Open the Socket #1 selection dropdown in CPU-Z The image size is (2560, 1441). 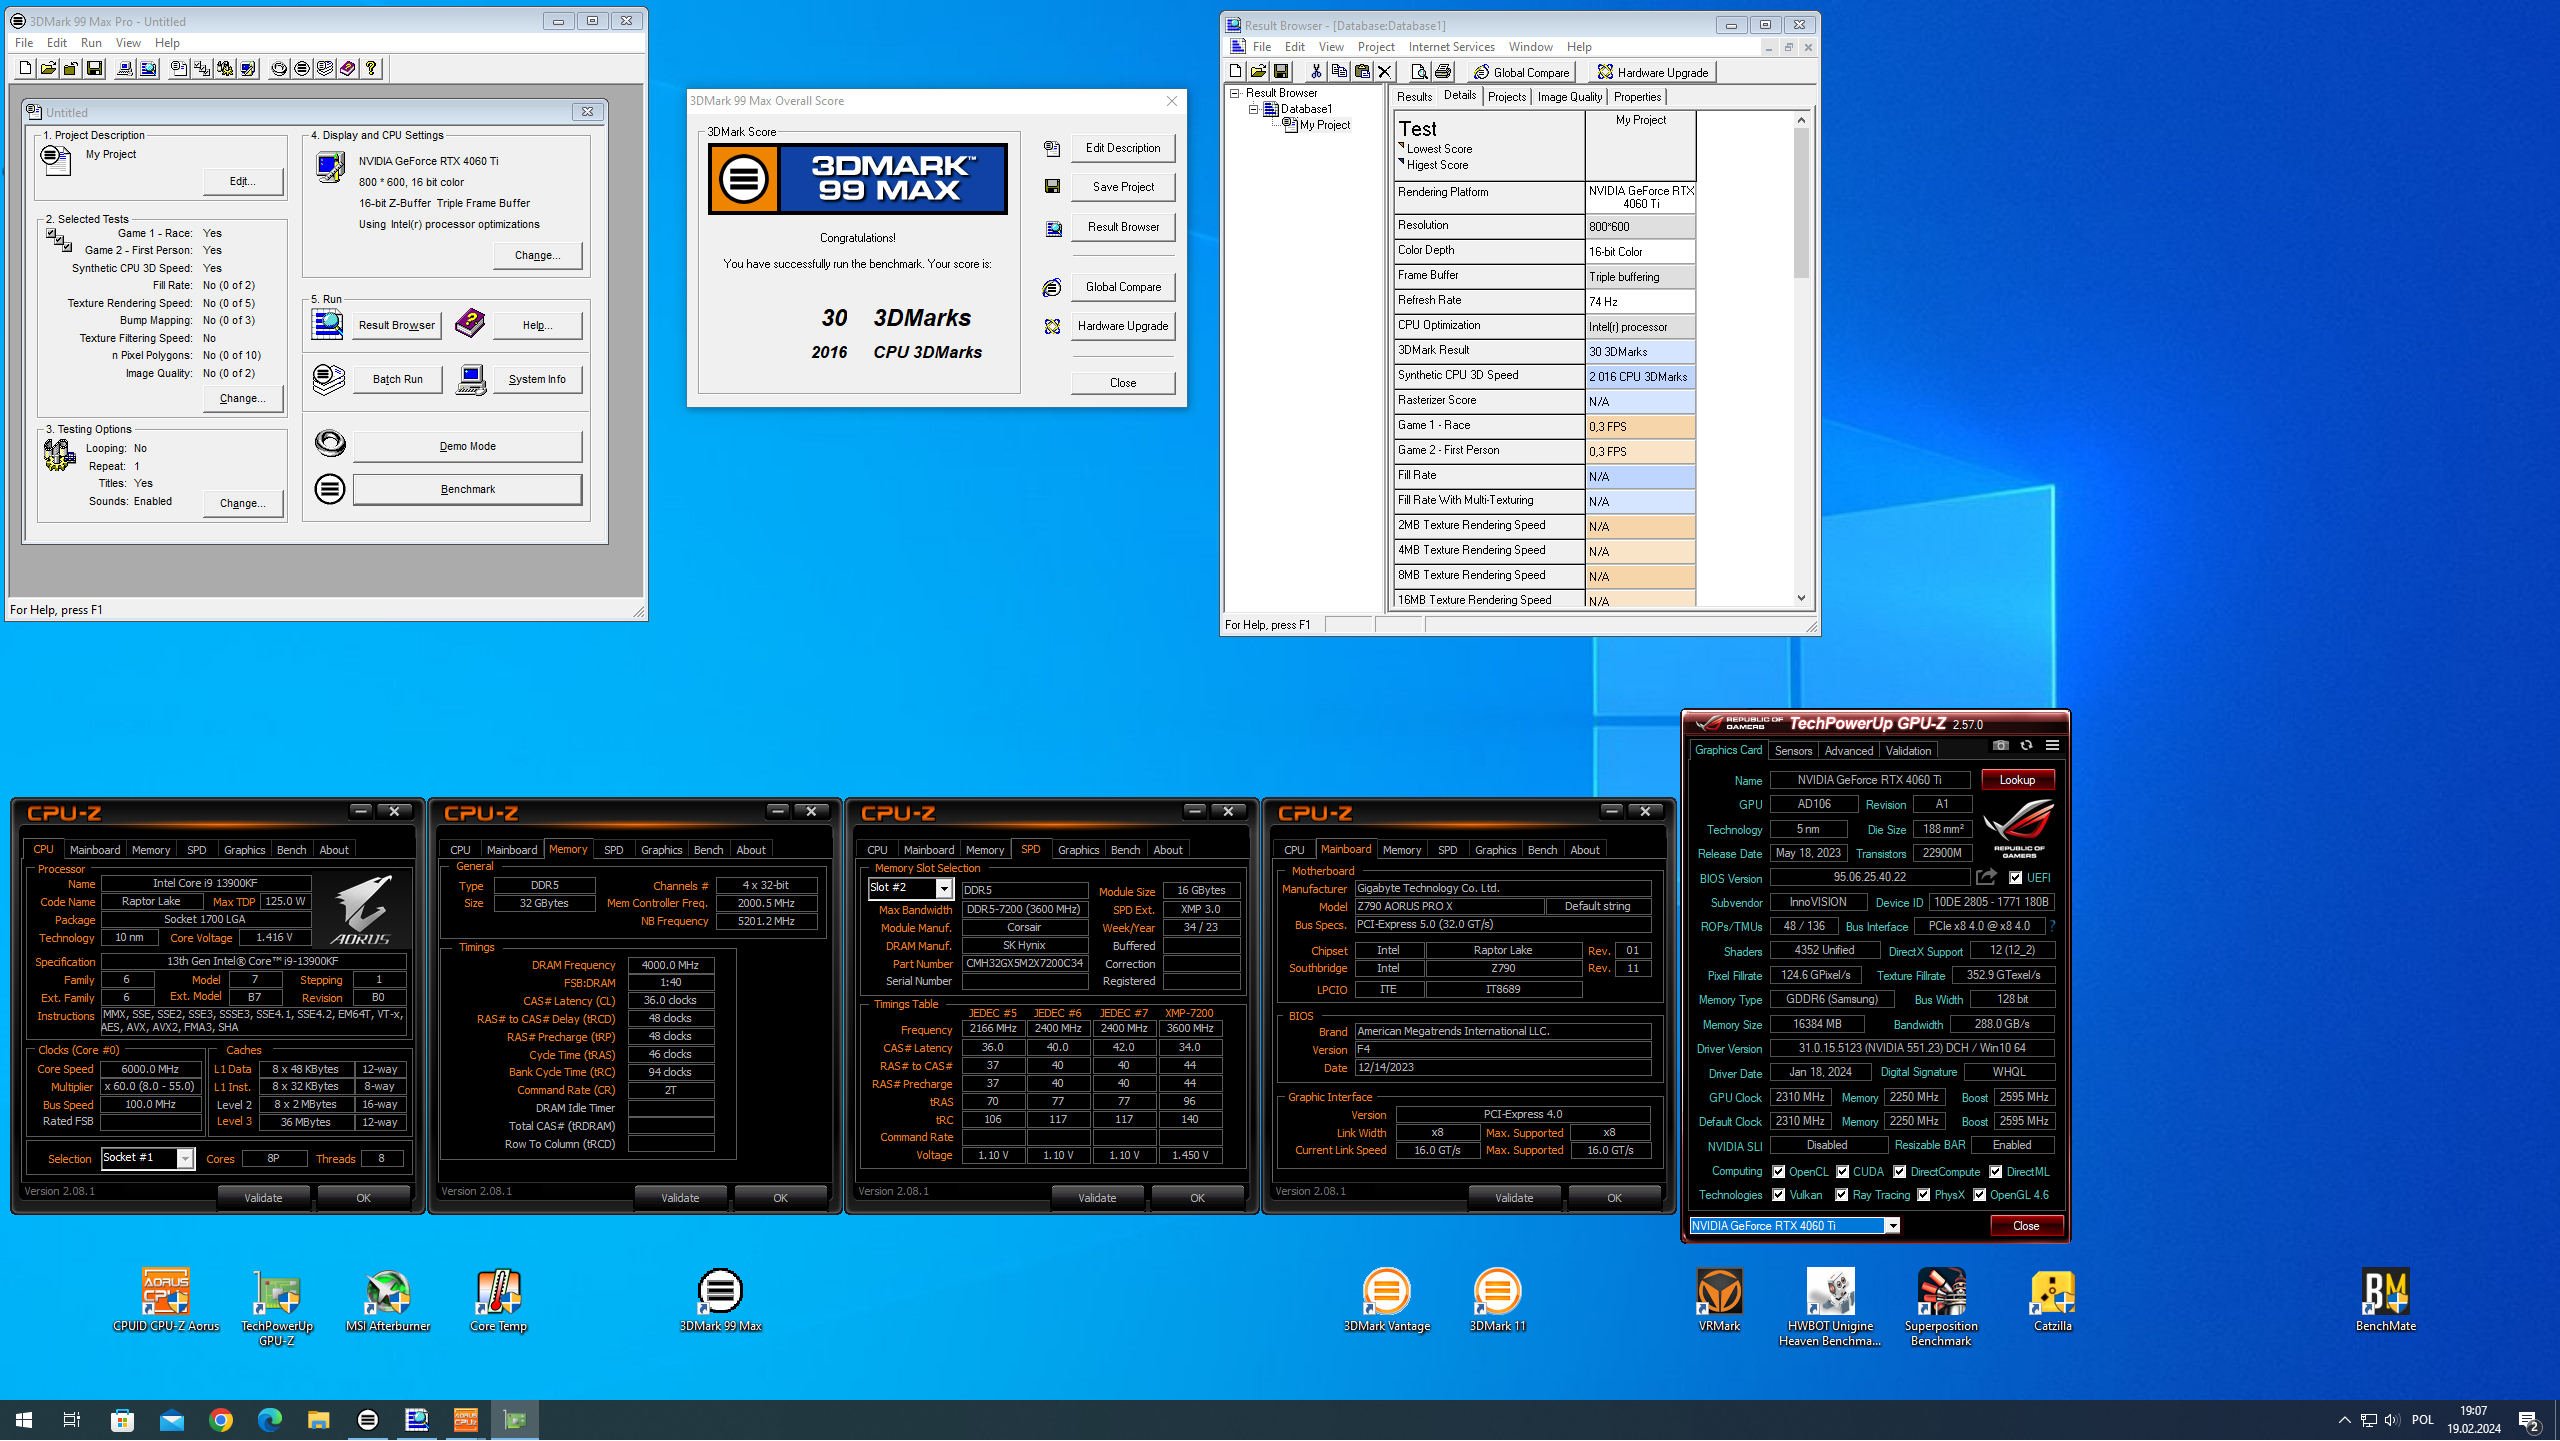pos(185,1159)
